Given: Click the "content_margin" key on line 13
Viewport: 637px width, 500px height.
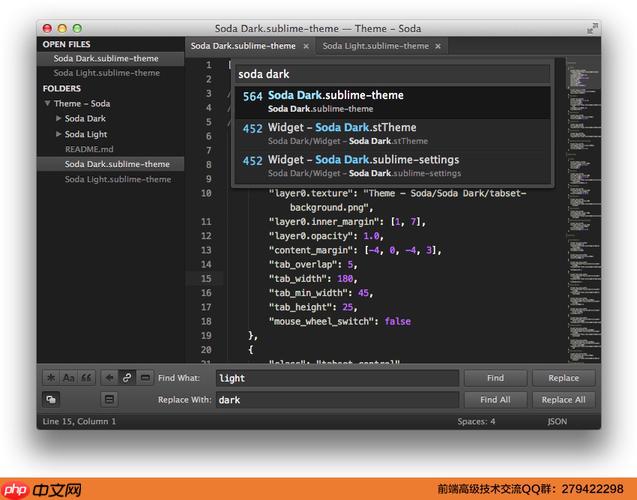Looking at the screenshot, I should pos(311,250).
